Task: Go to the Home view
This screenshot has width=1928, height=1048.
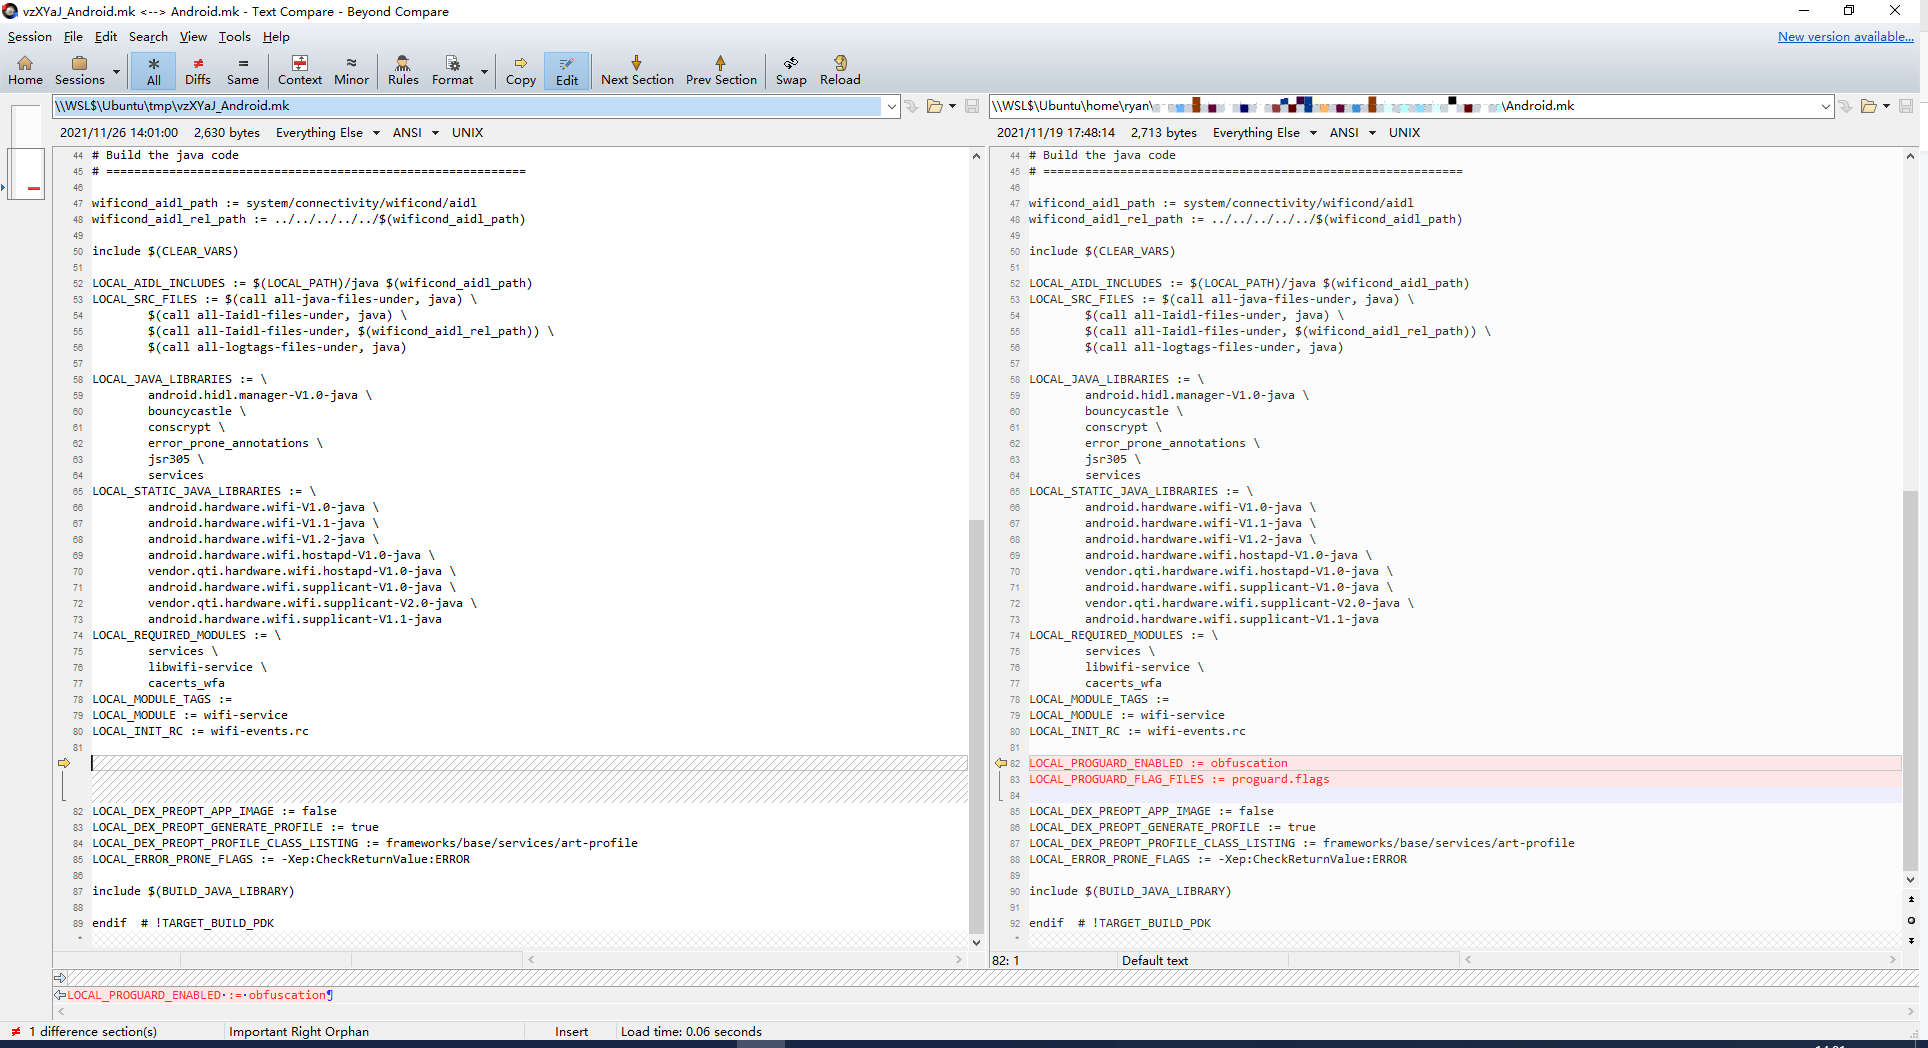Action: tap(25, 70)
